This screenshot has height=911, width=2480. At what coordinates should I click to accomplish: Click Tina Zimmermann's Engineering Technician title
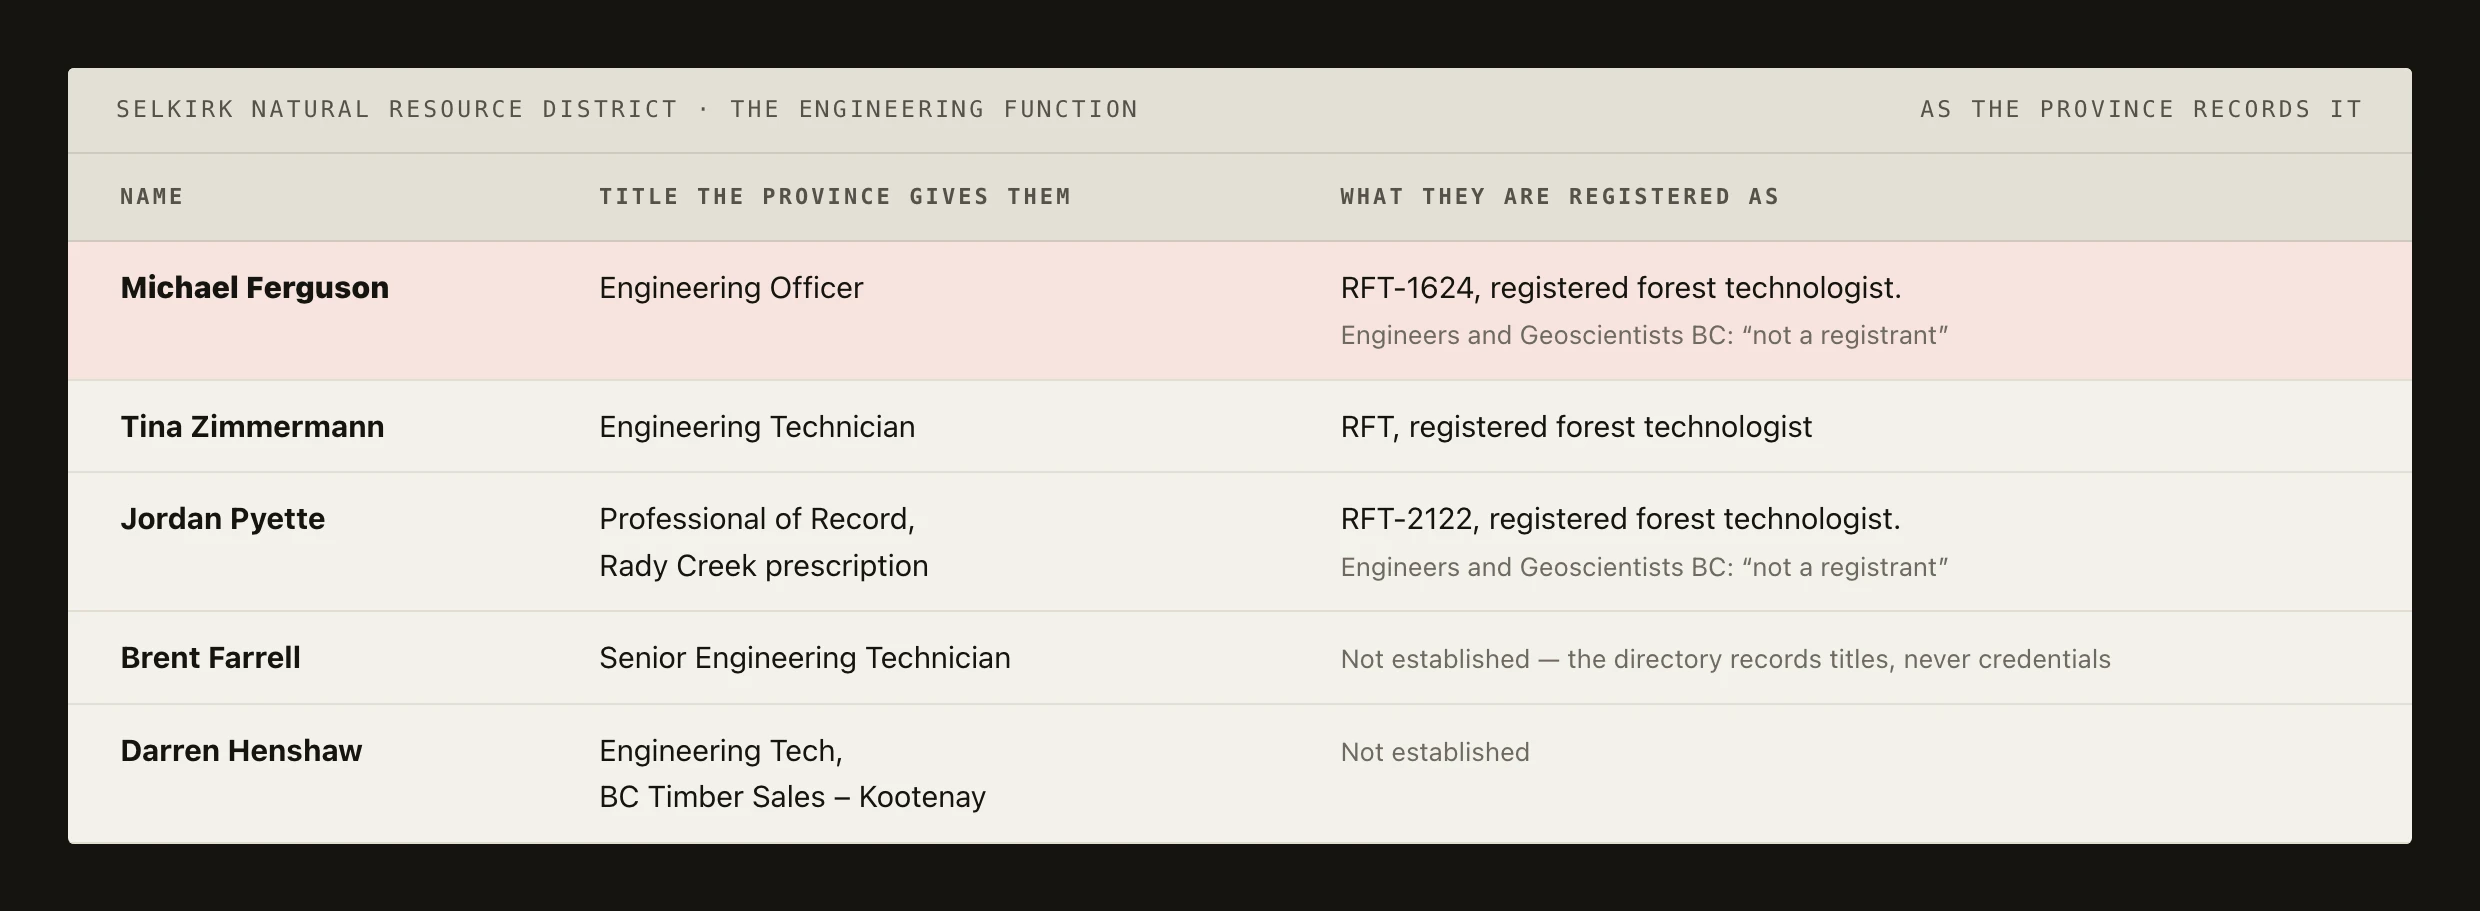tap(757, 427)
